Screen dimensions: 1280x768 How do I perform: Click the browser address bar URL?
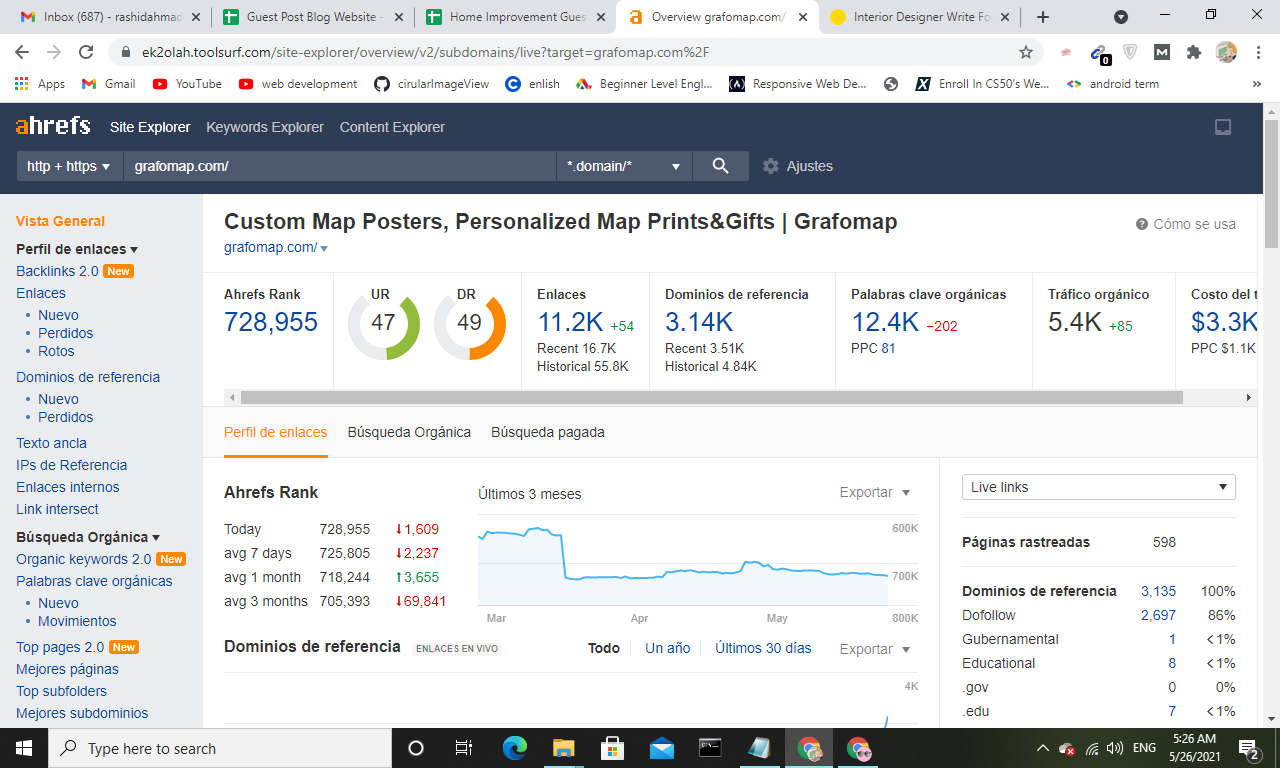426,52
